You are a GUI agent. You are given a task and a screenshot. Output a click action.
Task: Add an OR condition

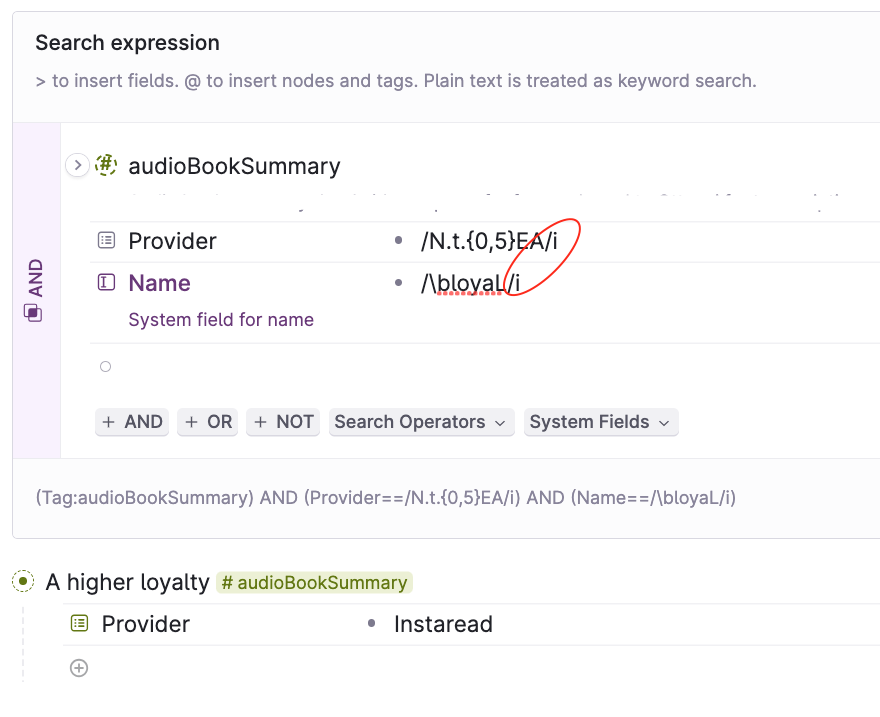pyautogui.click(x=208, y=422)
